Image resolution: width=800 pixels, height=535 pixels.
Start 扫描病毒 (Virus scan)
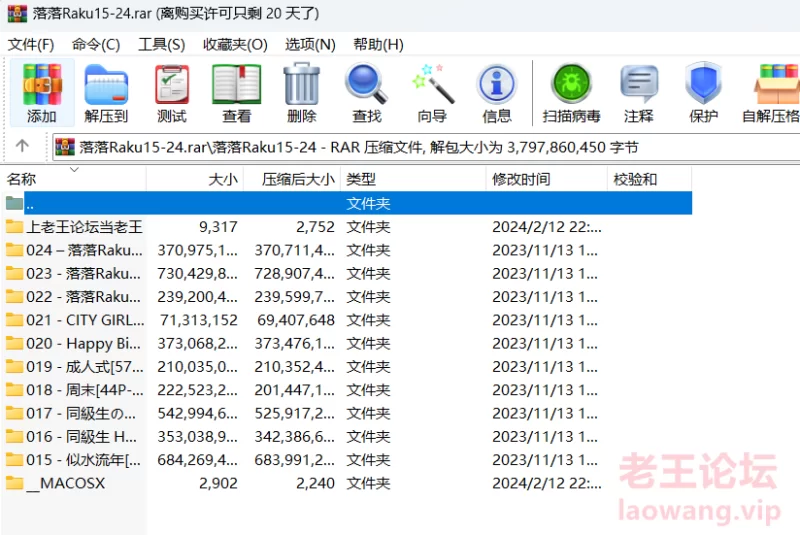click(x=571, y=92)
